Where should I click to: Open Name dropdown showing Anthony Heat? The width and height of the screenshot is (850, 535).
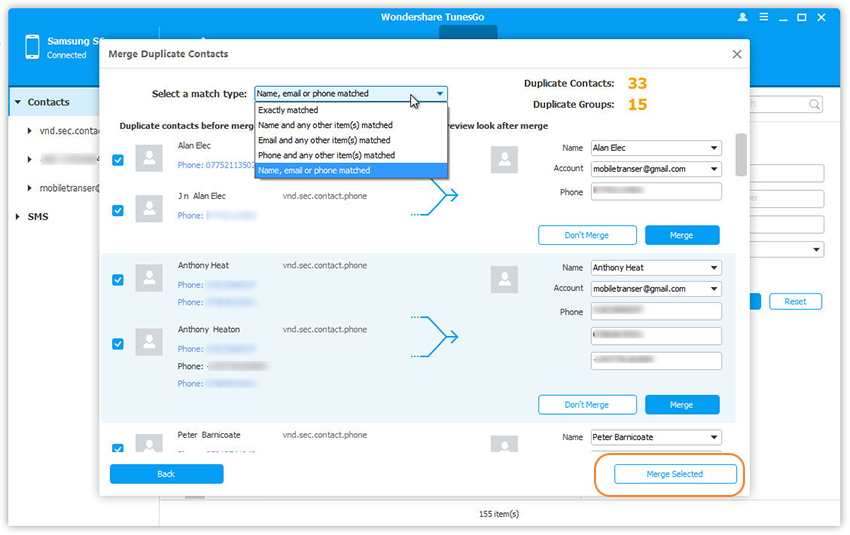pyautogui.click(x=656, y=267)
